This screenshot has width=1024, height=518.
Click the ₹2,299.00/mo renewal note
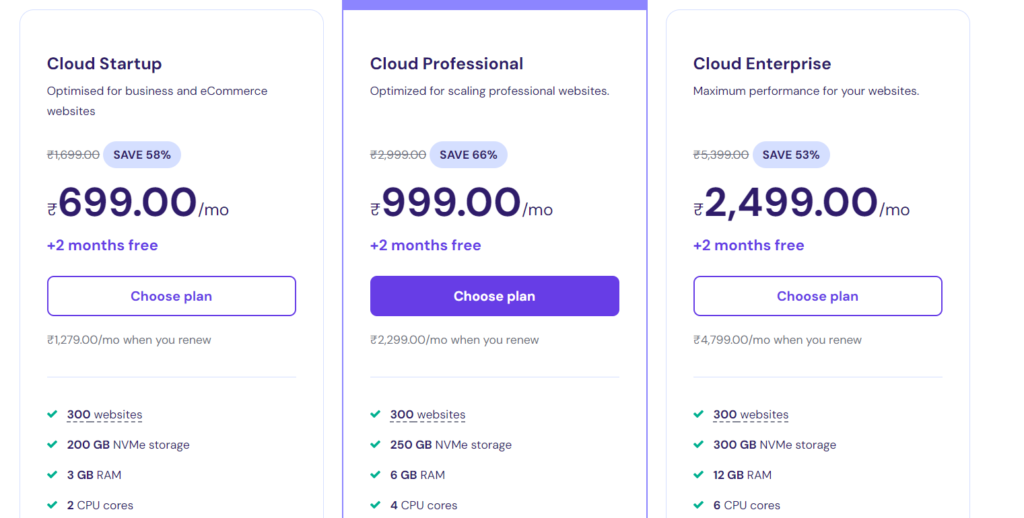pyautogui.click(x=455, y=340)
